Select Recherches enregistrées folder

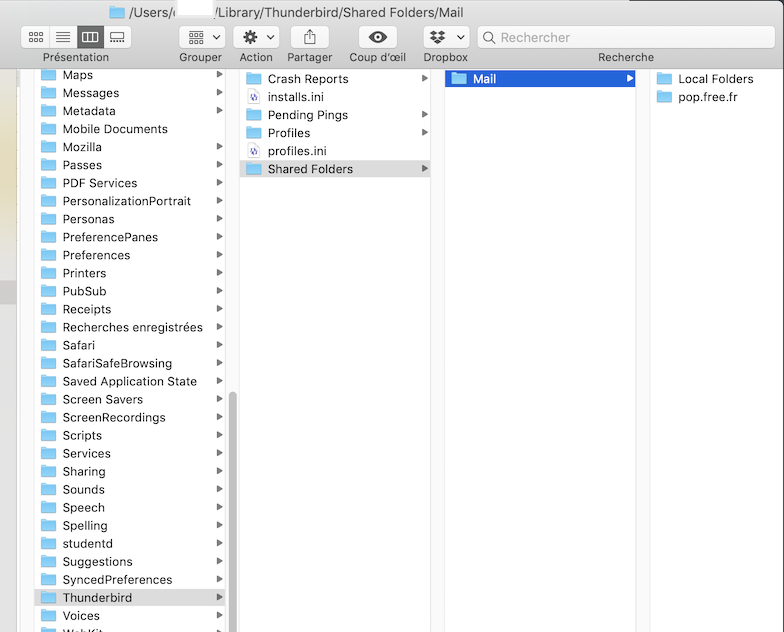click(x=130, y=327)
